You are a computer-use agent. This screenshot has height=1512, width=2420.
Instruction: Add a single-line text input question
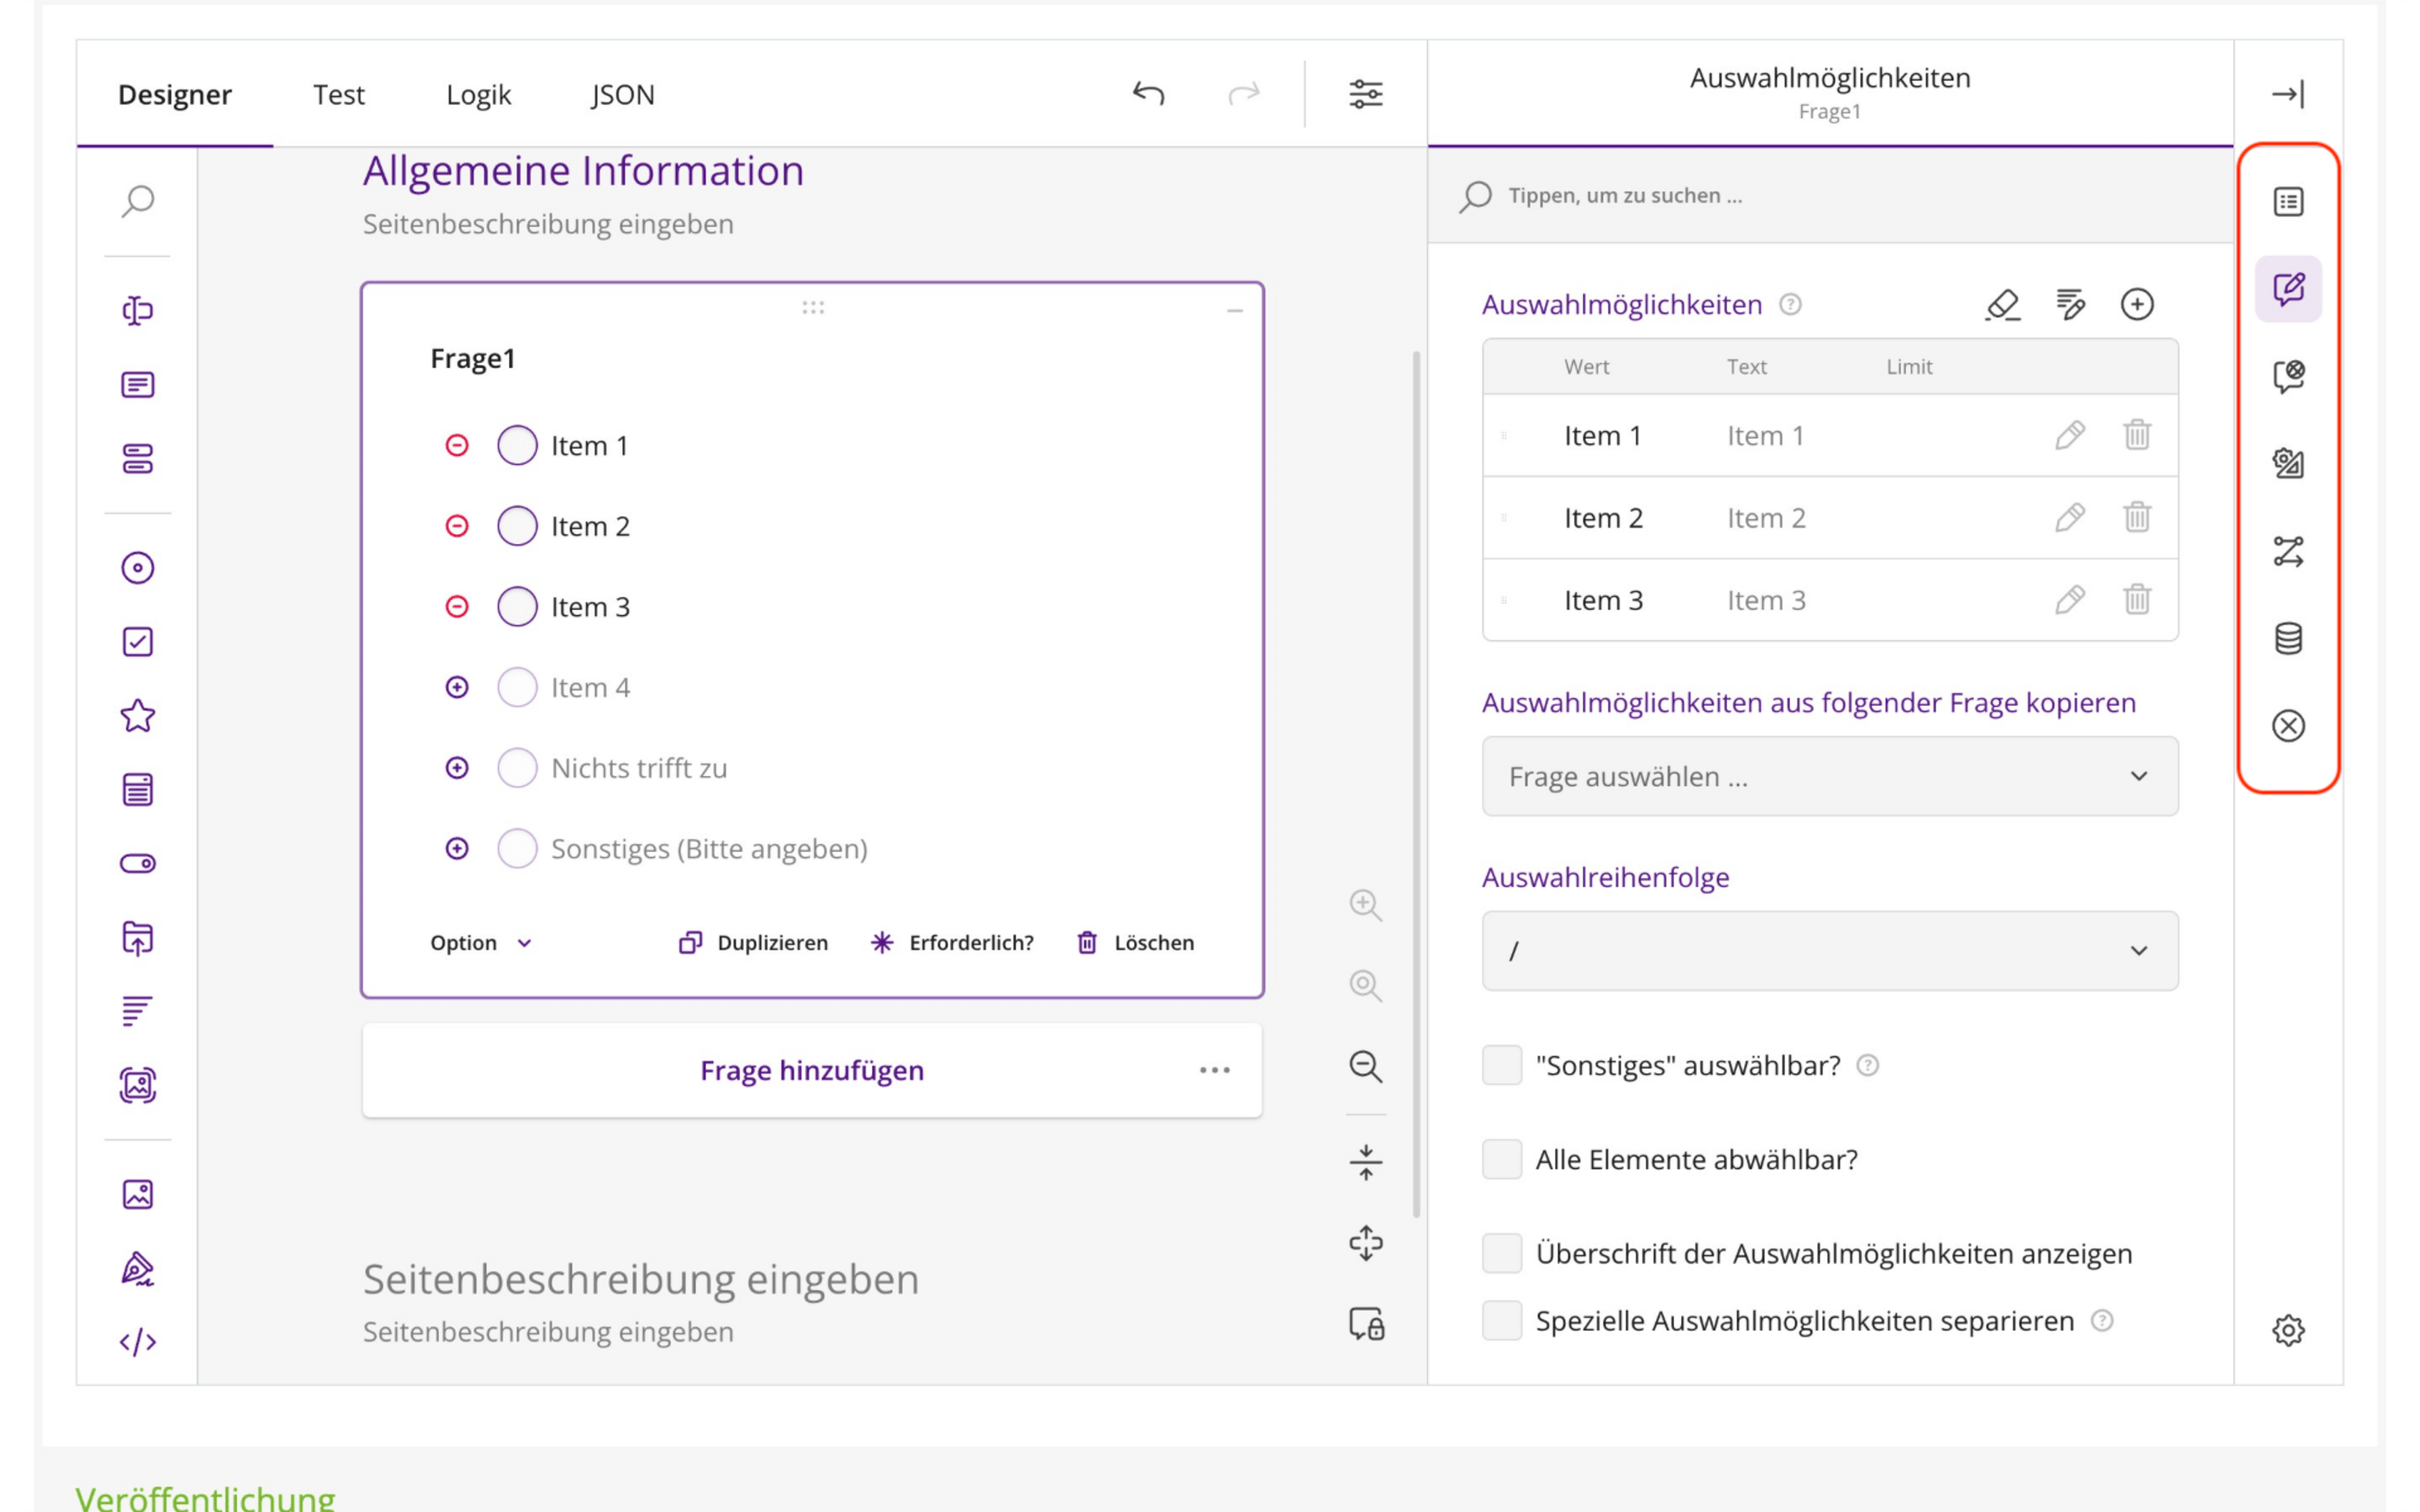(x=138, y=311)
